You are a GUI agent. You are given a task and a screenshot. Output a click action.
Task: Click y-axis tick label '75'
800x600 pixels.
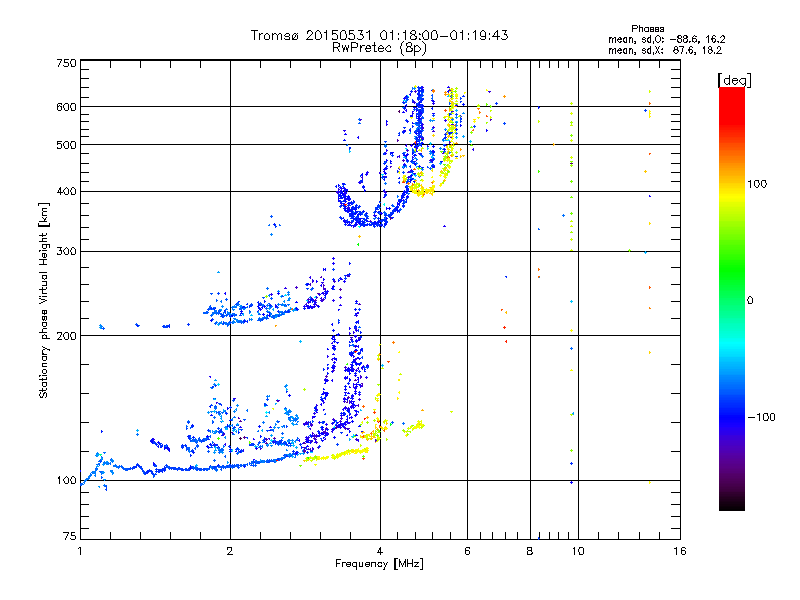[x=70, y=536]
